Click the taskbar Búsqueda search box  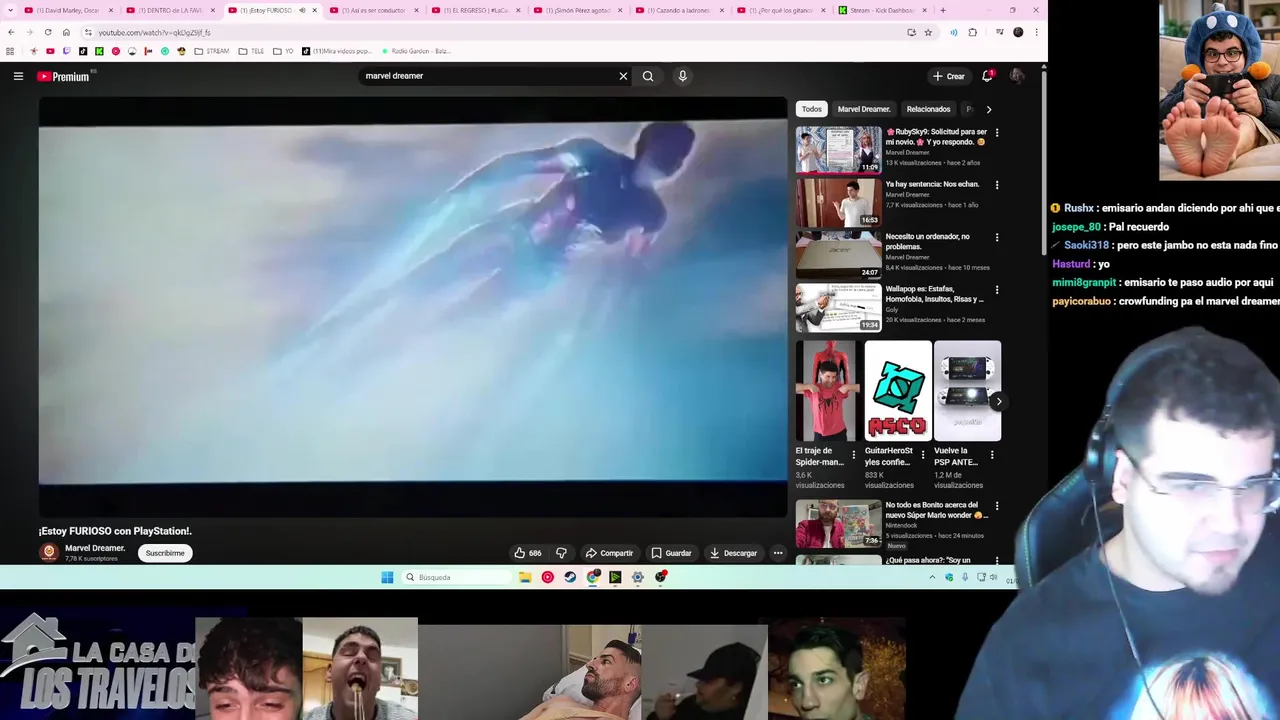click(x=455, y=577)
